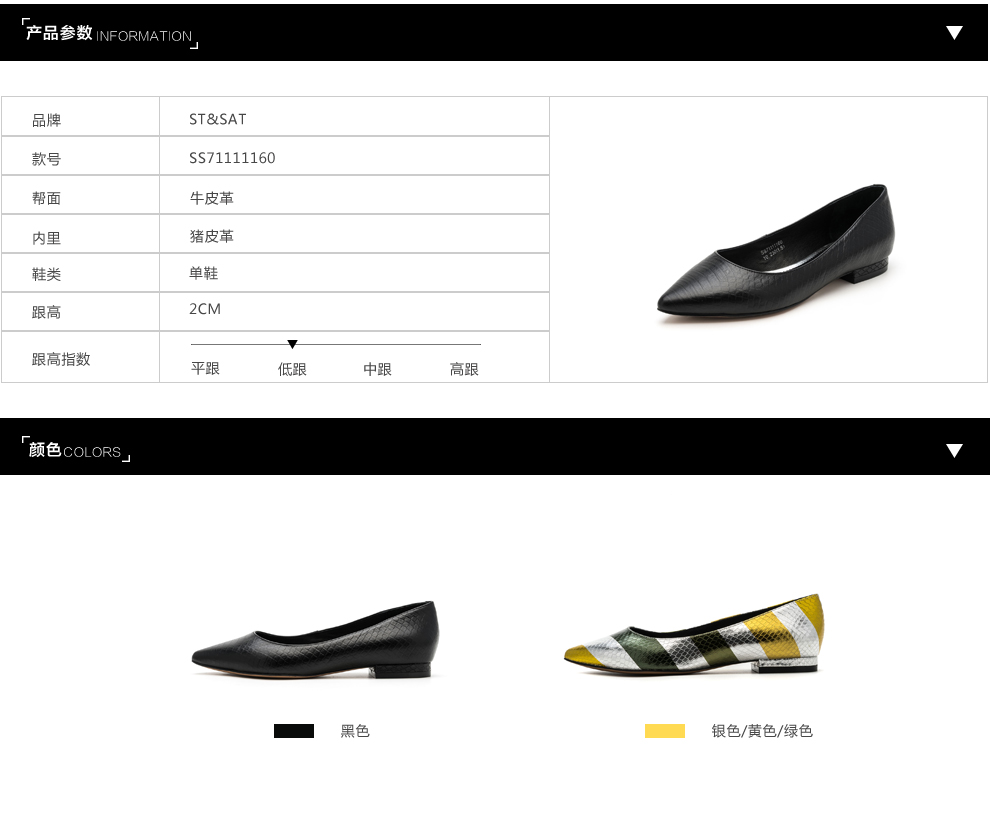Select the 高跟 heel level label
Image resolution: width=990 pixels, height=831 pixels.
464,369
